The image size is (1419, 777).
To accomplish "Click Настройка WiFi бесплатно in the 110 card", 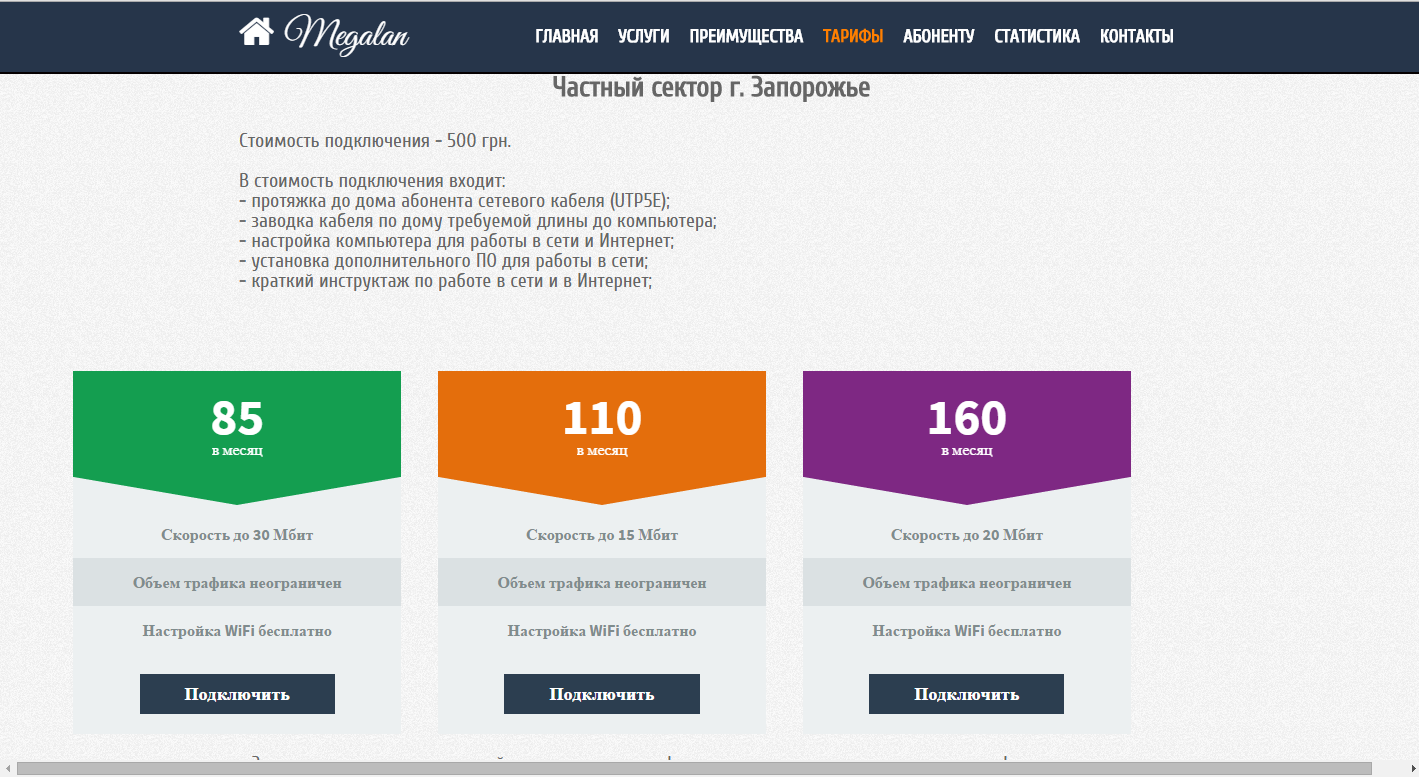I will [602, 631].
